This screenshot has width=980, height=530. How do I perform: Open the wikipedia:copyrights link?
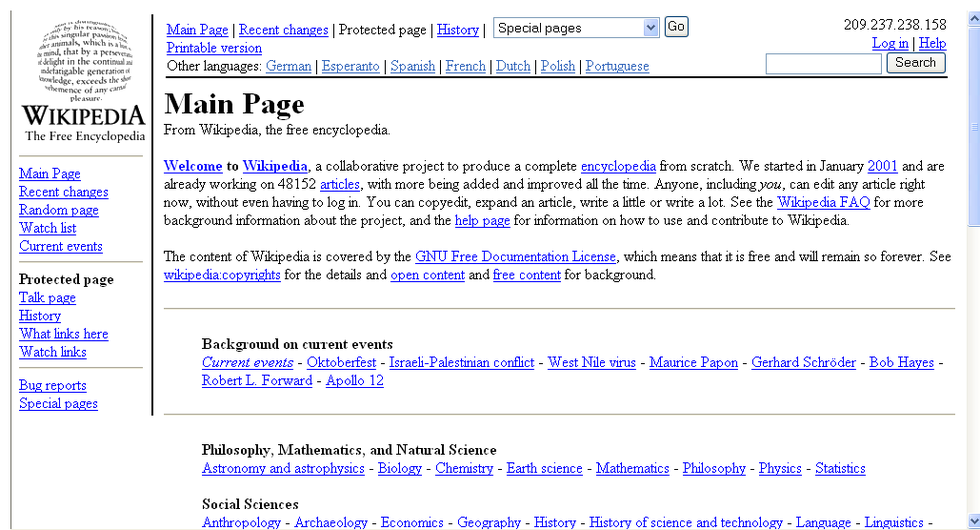pyautogui.click(x=222, y=274)
